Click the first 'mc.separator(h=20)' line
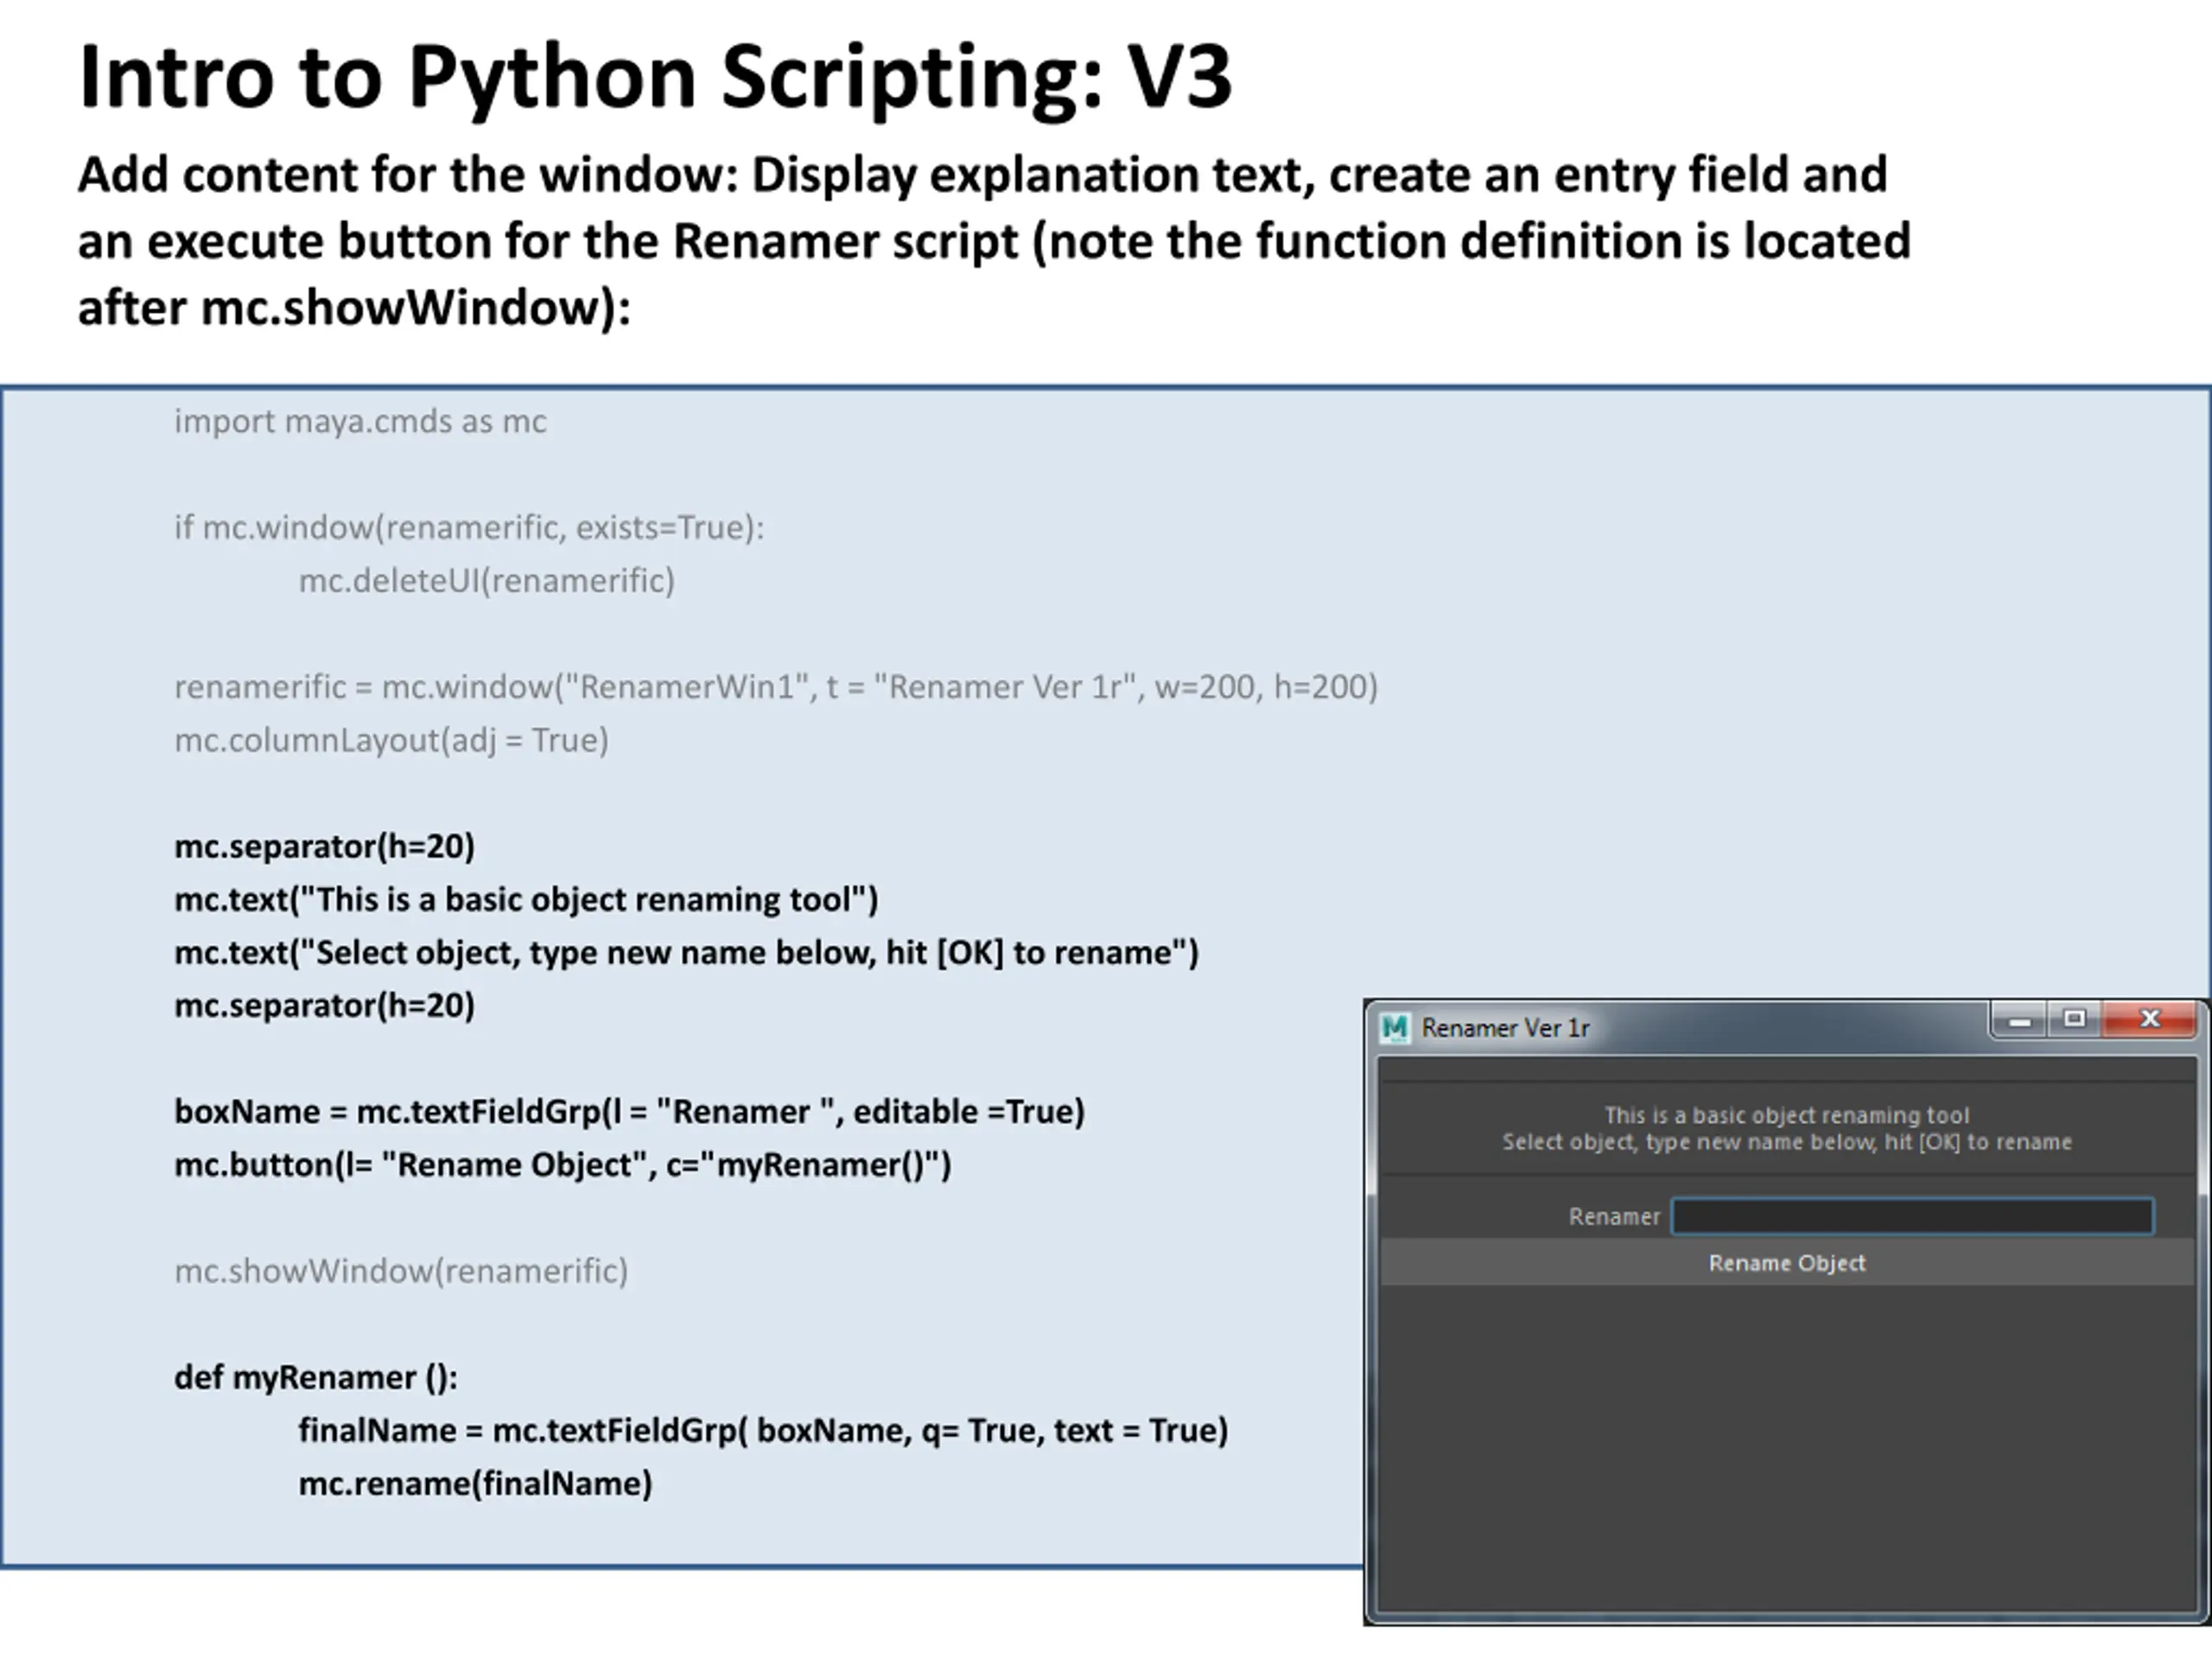The image size is (2212, 1659). 324,846
